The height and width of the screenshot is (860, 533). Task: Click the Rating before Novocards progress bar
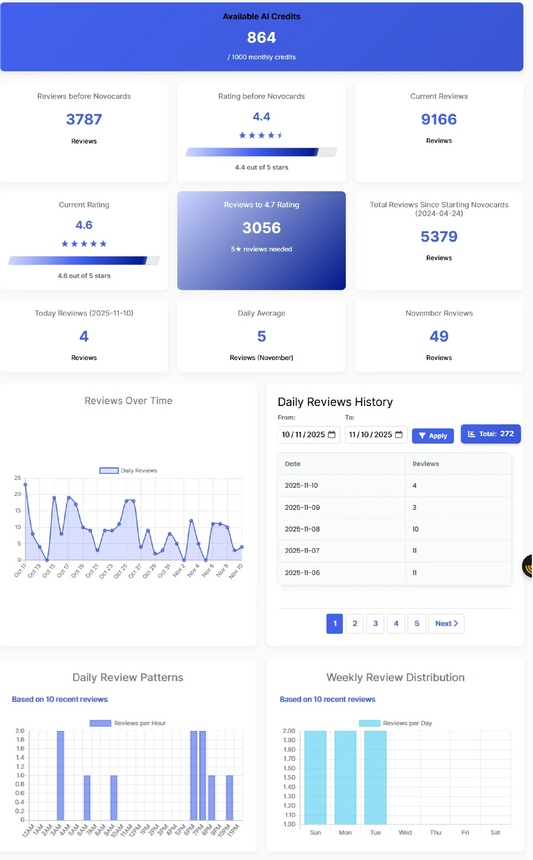(262, 152)
